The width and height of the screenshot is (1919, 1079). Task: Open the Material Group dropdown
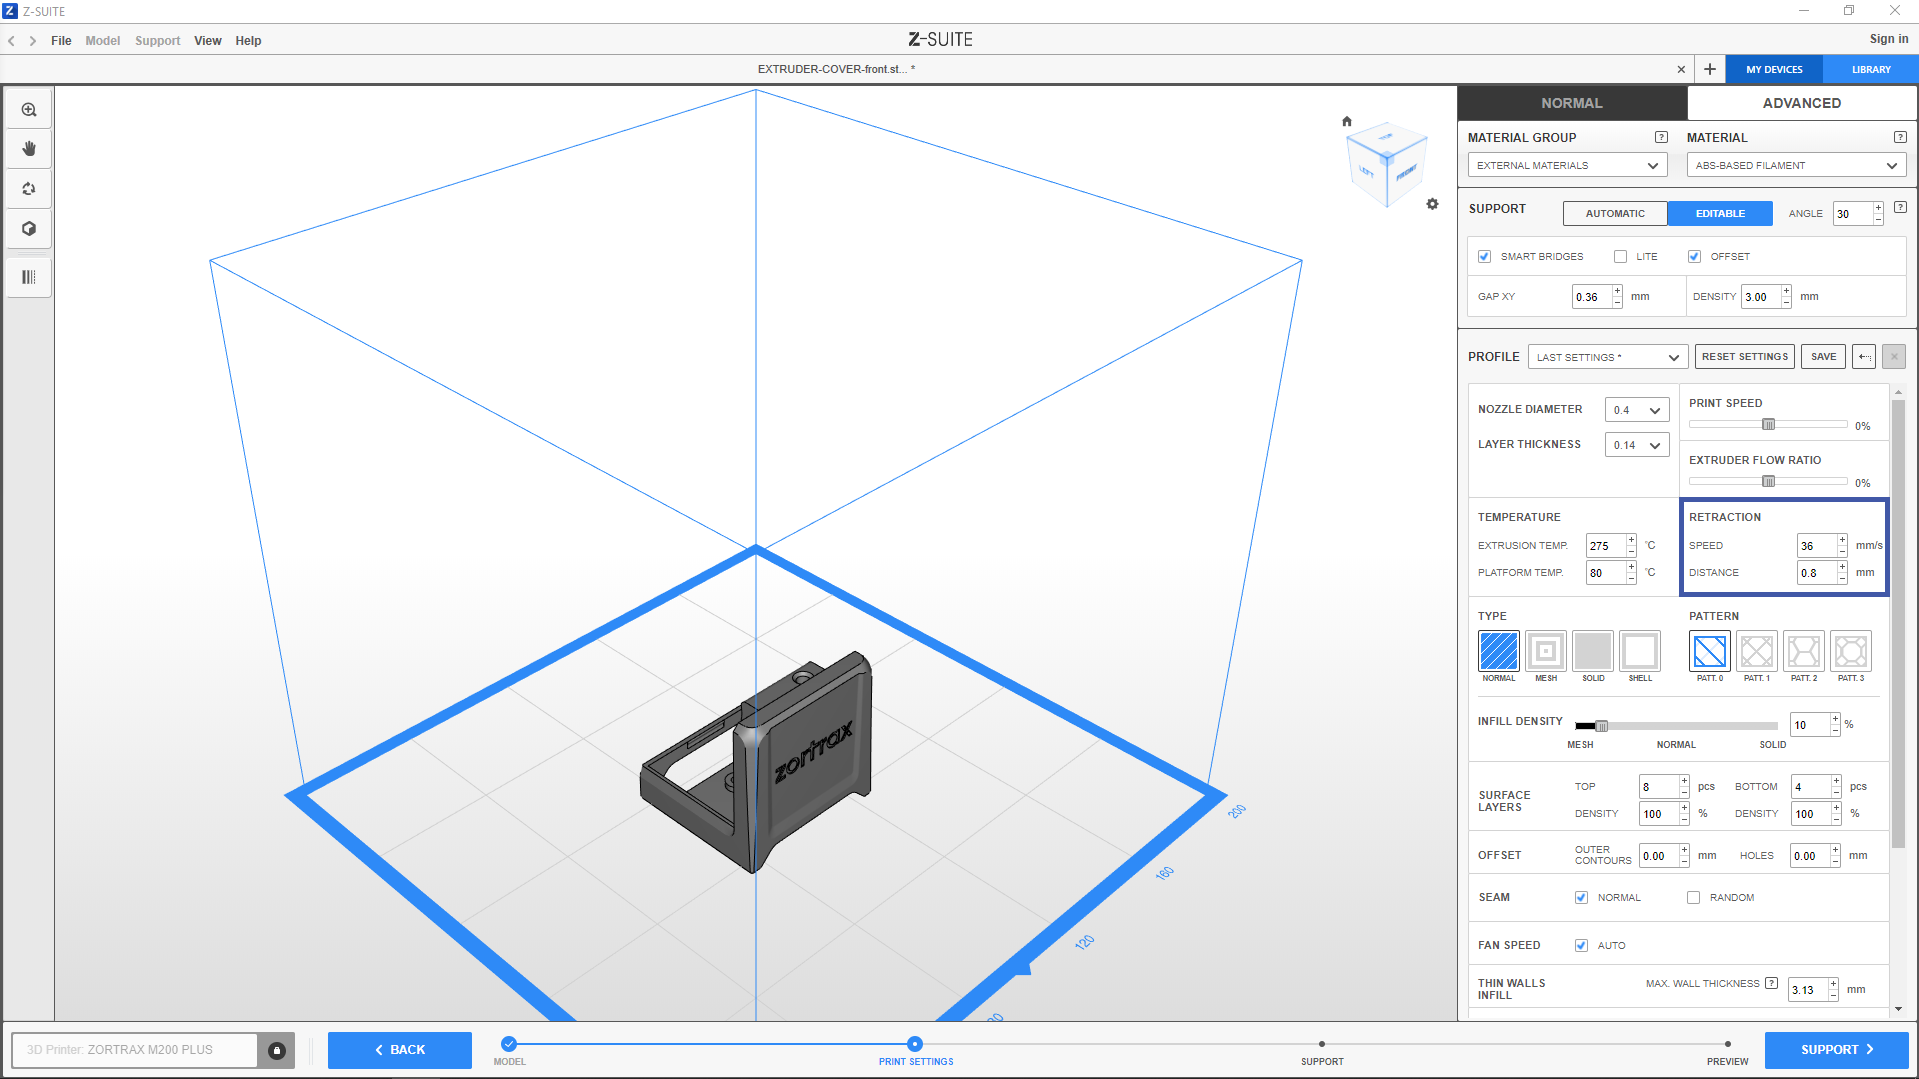(1566, 166)
